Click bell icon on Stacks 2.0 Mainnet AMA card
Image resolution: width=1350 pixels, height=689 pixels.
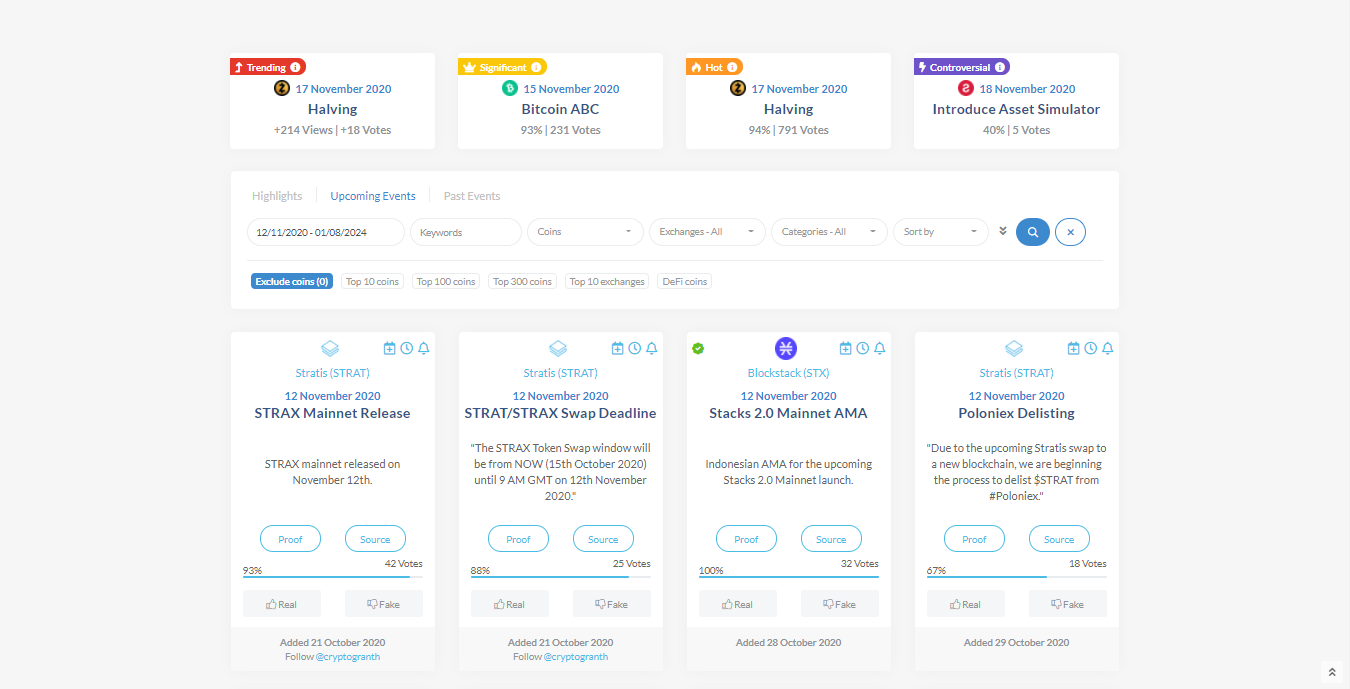[879, 348]
